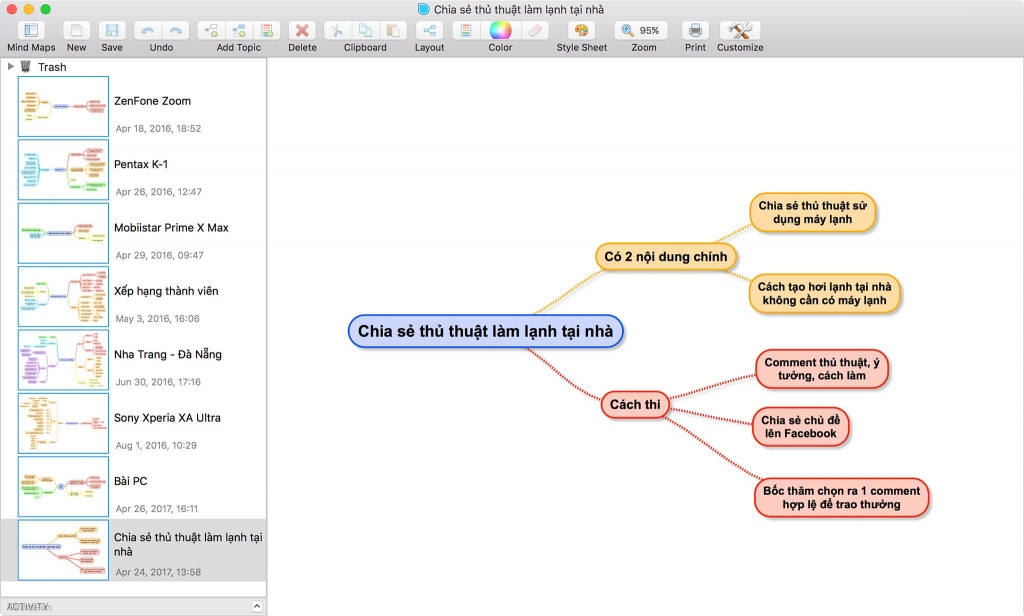Screen dimensions: 1024x616
Task: Open the Customize toolbar tools
Action: (740, 31)
